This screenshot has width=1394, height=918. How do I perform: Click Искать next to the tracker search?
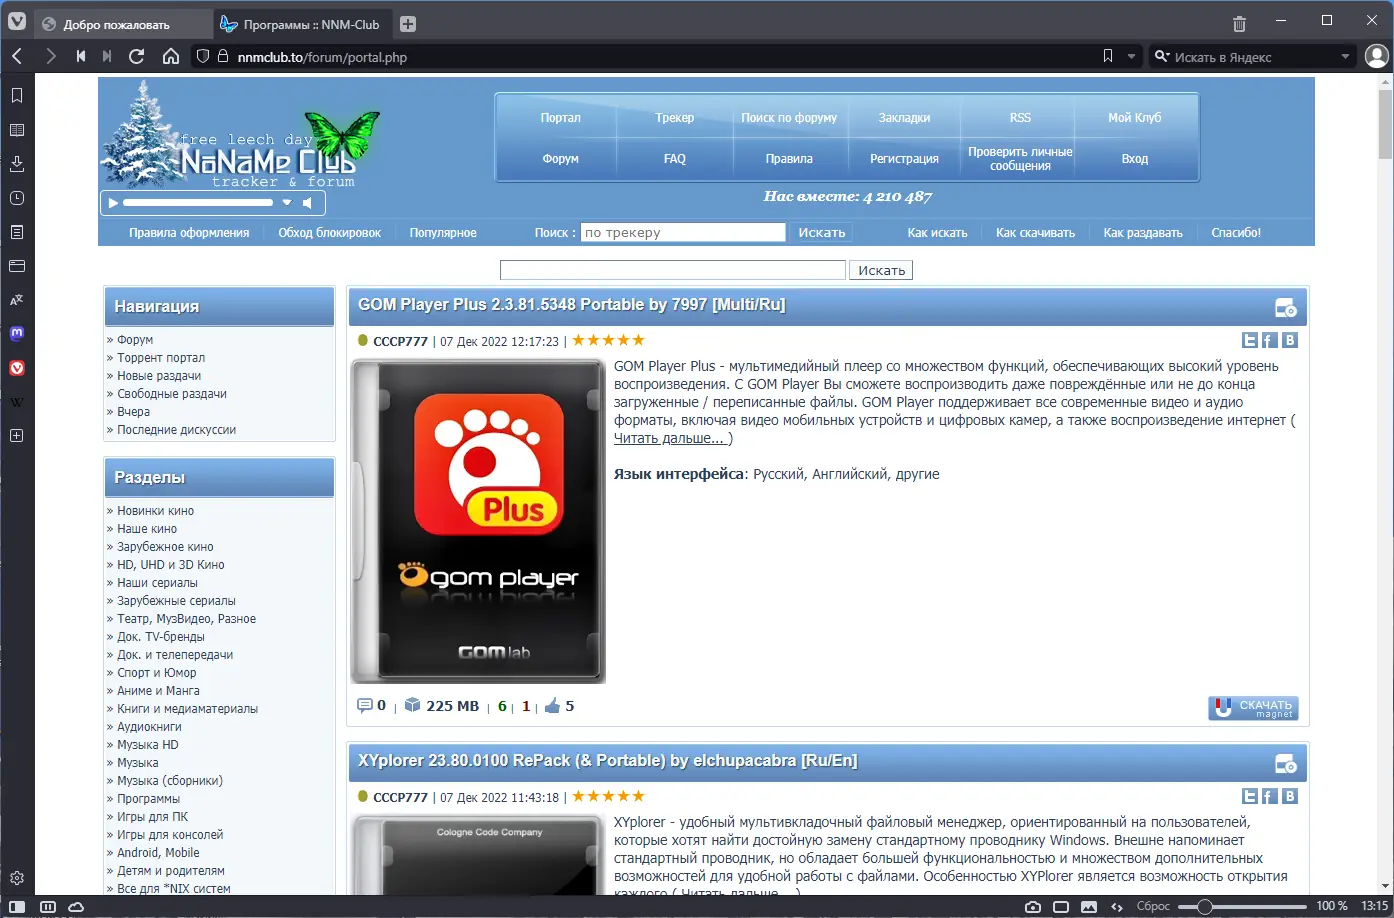(822, 232)
